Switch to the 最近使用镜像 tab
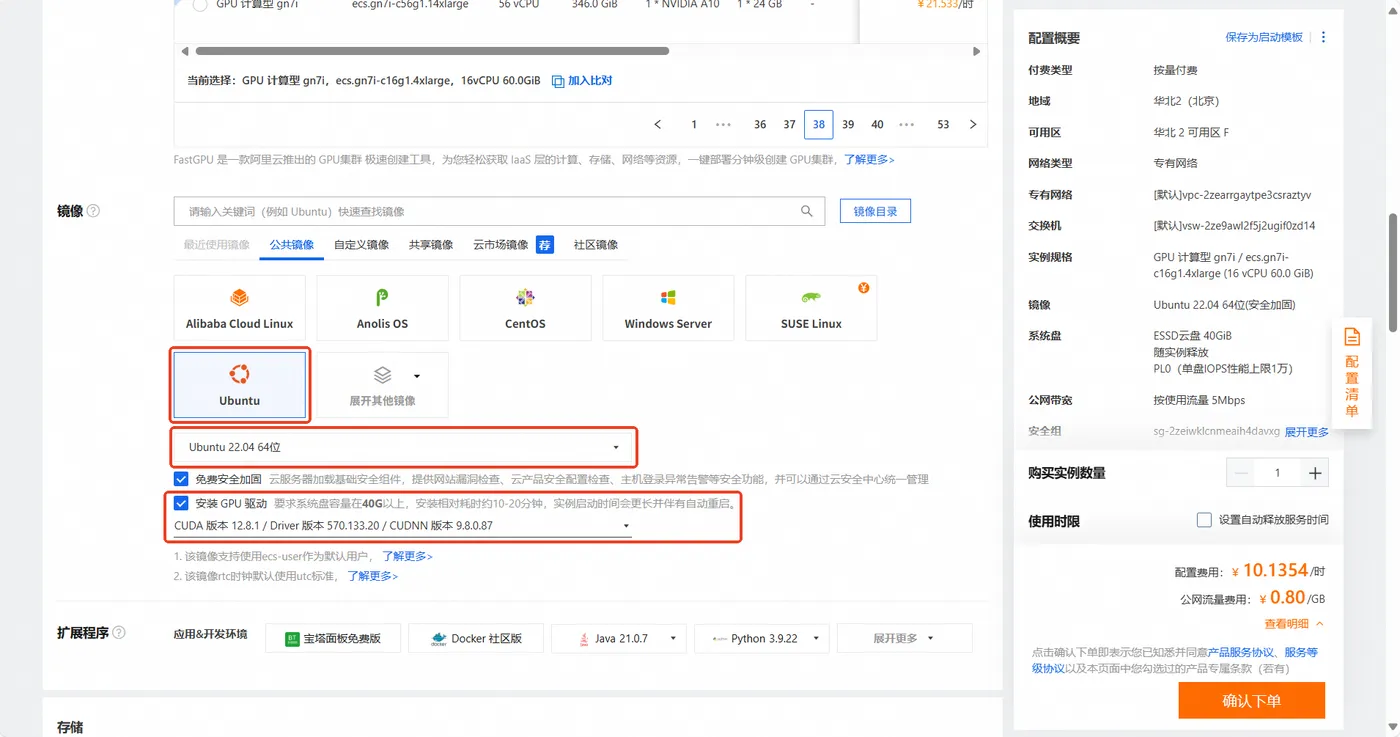The width and height of the screenshot is (1400, 737). (x=216, y=245)
